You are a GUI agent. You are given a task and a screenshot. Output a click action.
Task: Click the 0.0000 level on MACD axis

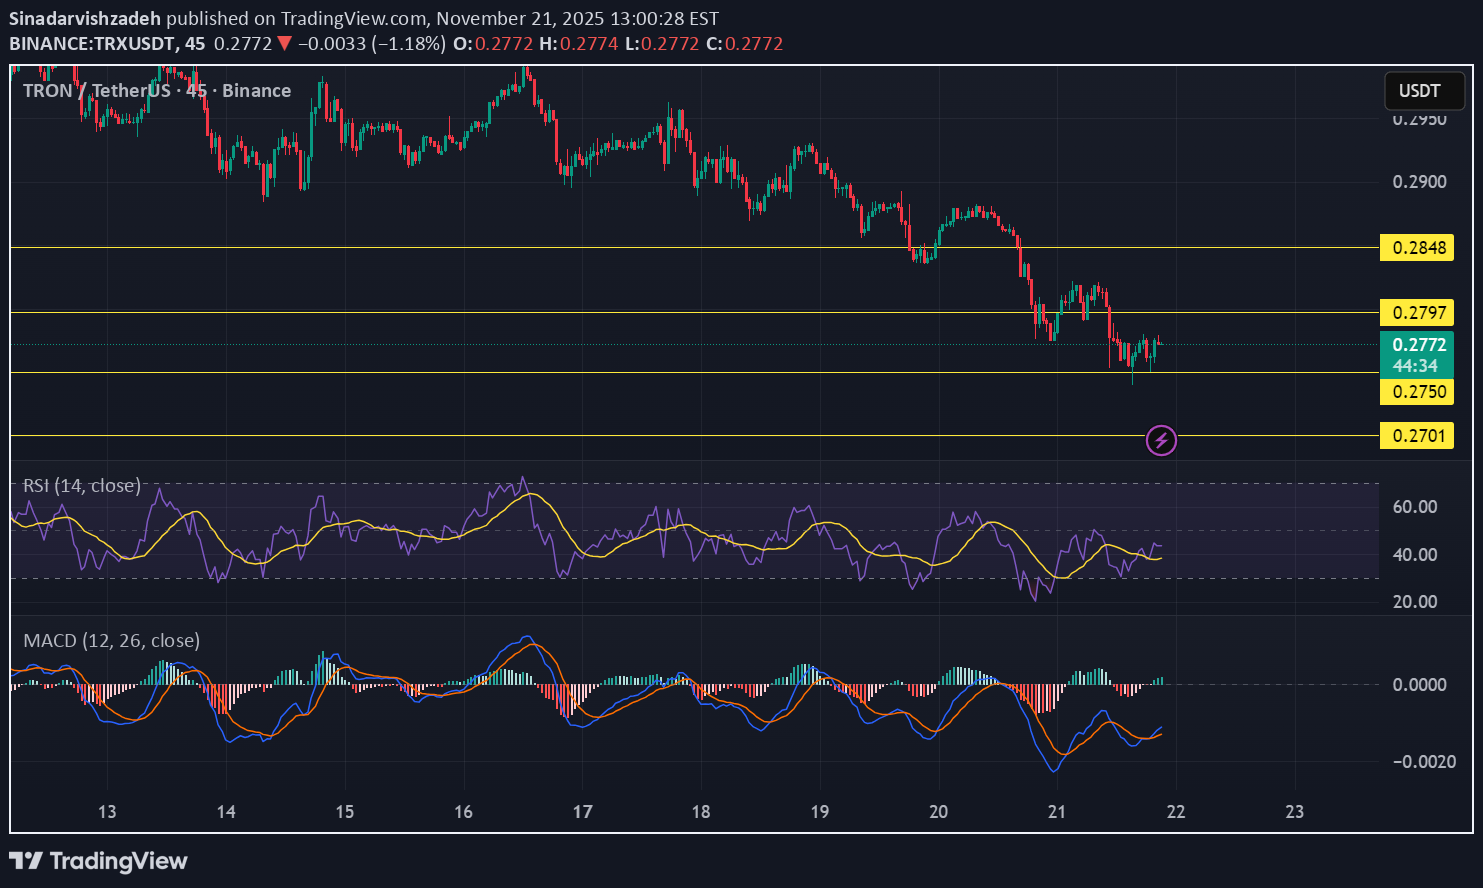pos(1419,685)
